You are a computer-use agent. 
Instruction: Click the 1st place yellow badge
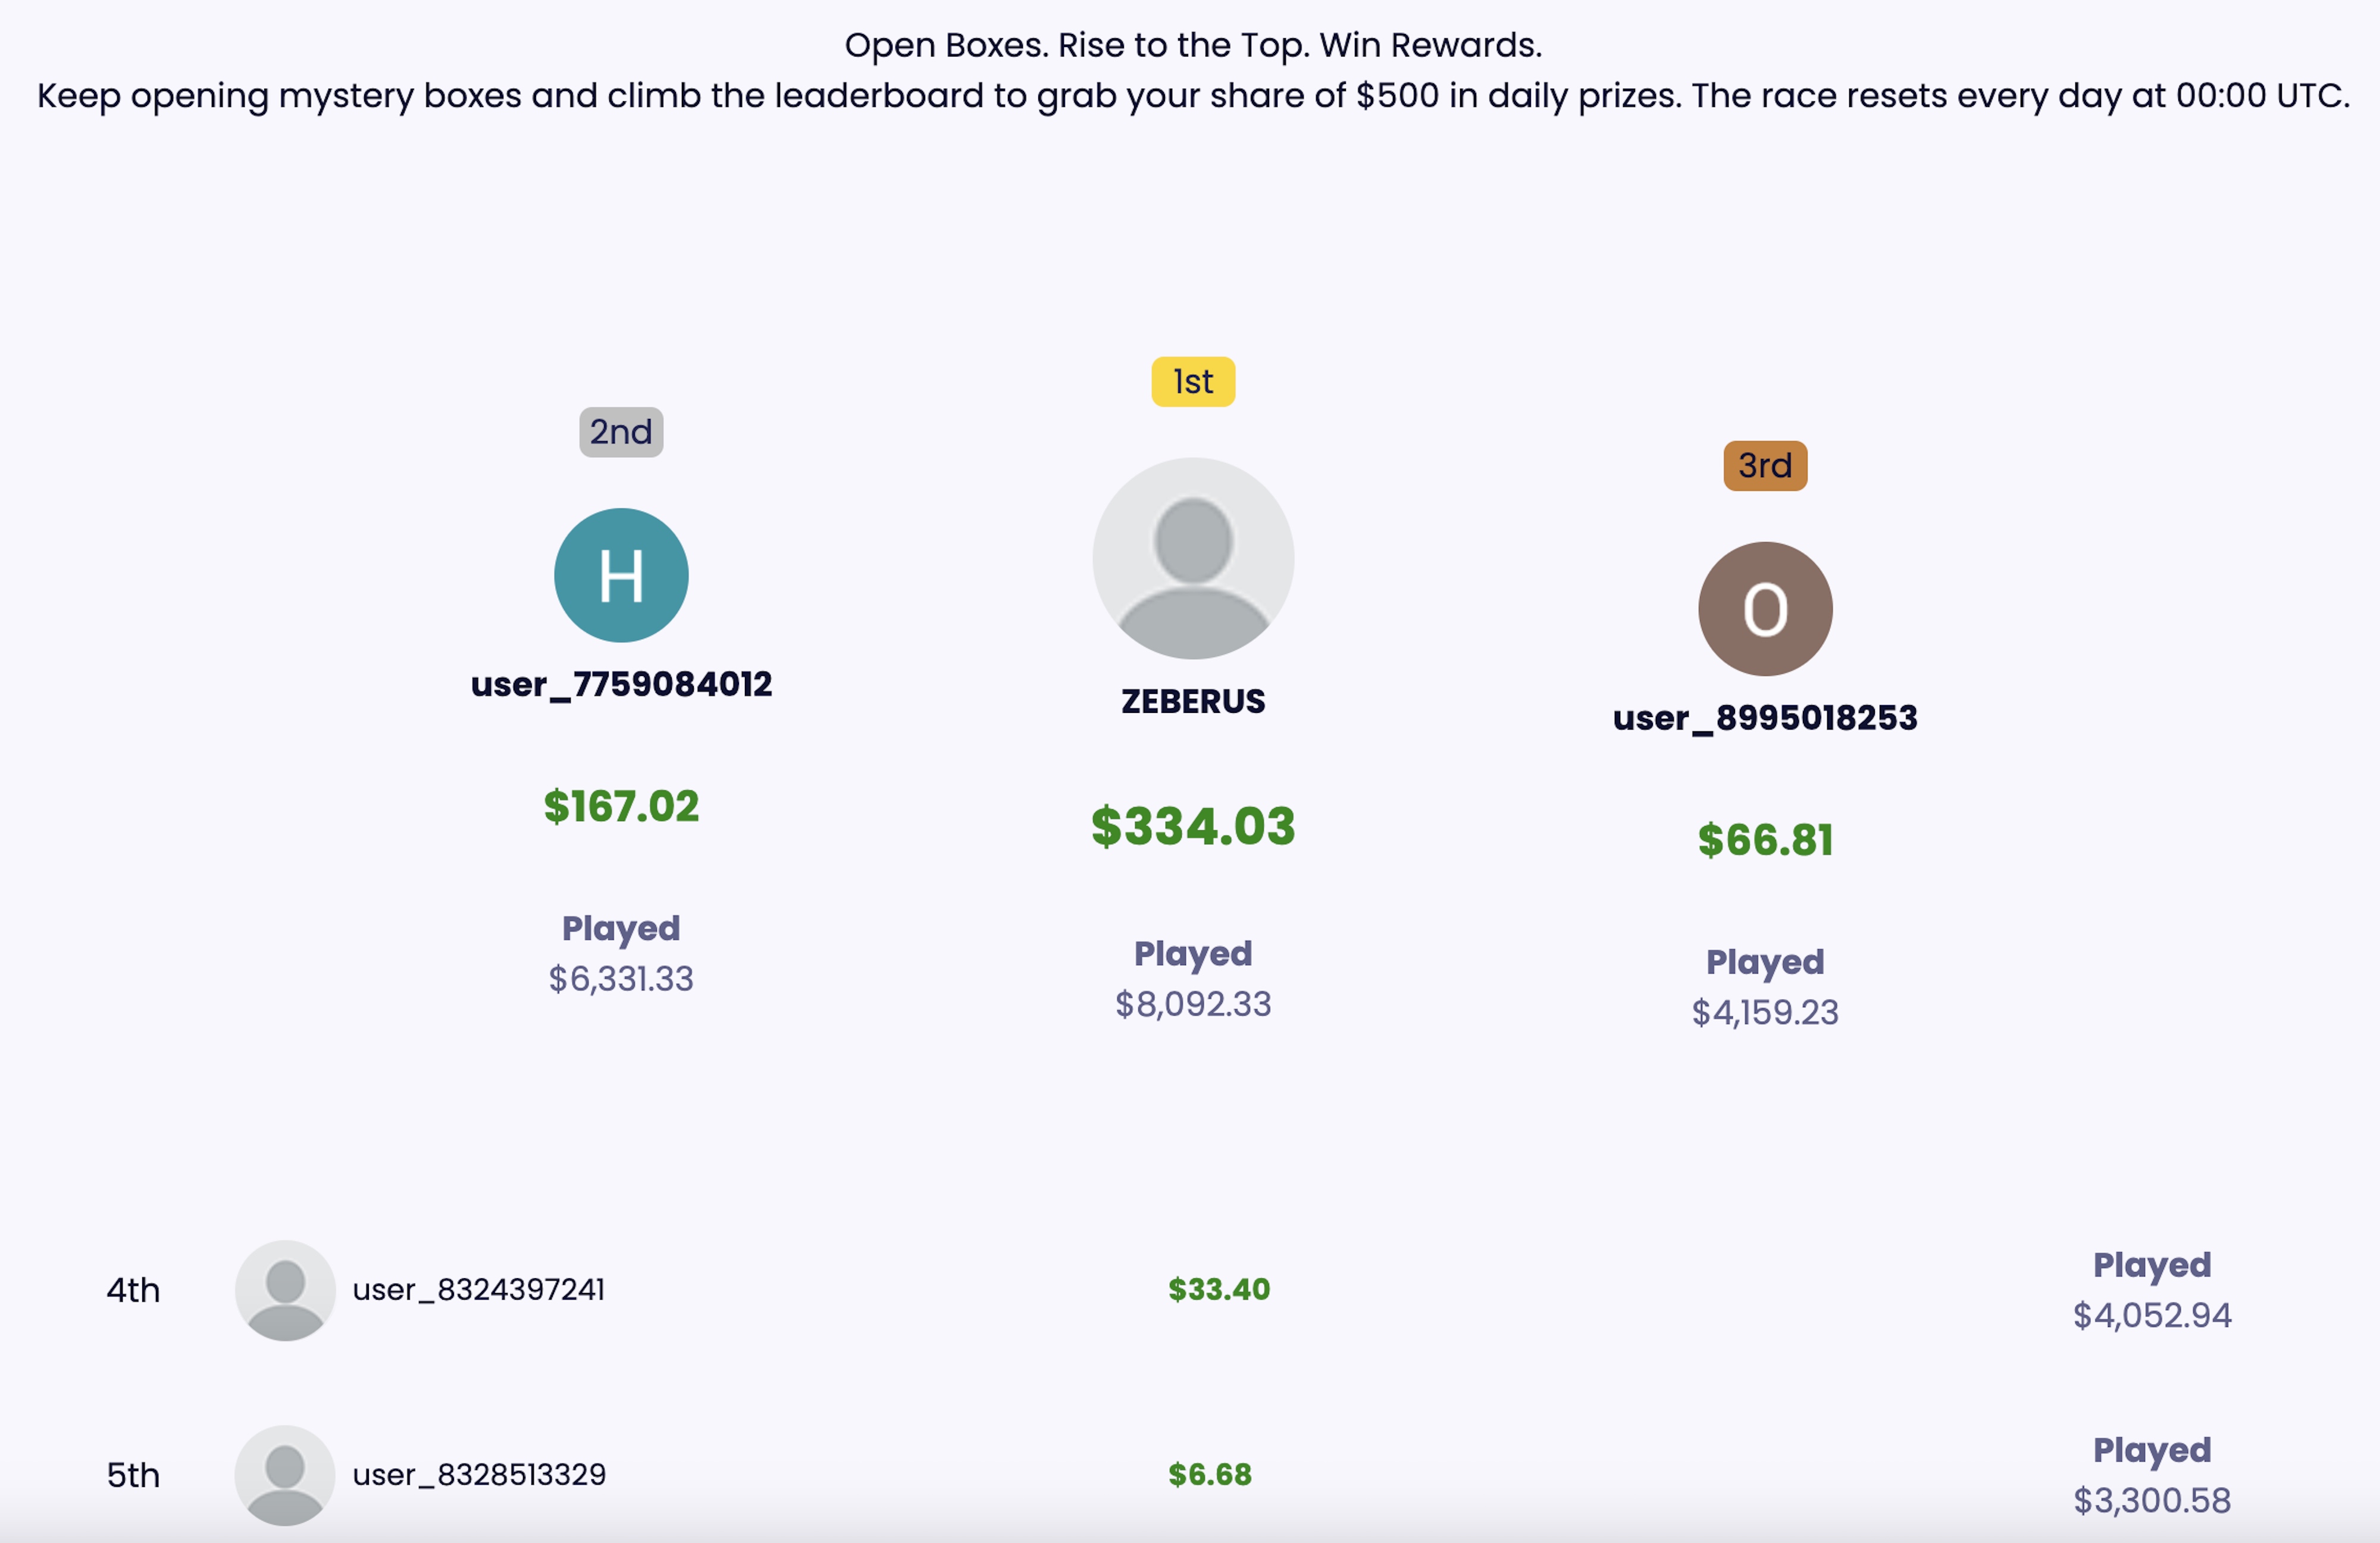point(1192,381)
